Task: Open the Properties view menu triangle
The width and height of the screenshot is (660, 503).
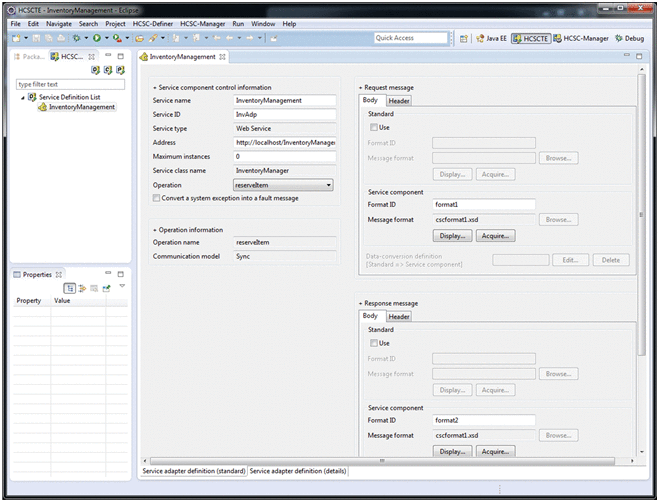Action: coord(122,286)
